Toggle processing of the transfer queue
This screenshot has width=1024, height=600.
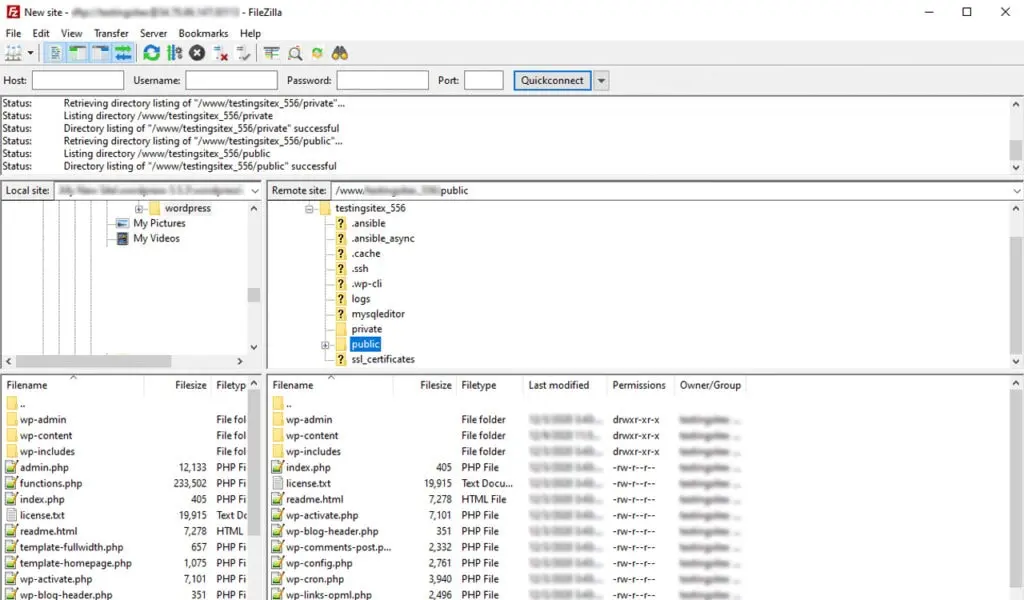click(174, 53)
